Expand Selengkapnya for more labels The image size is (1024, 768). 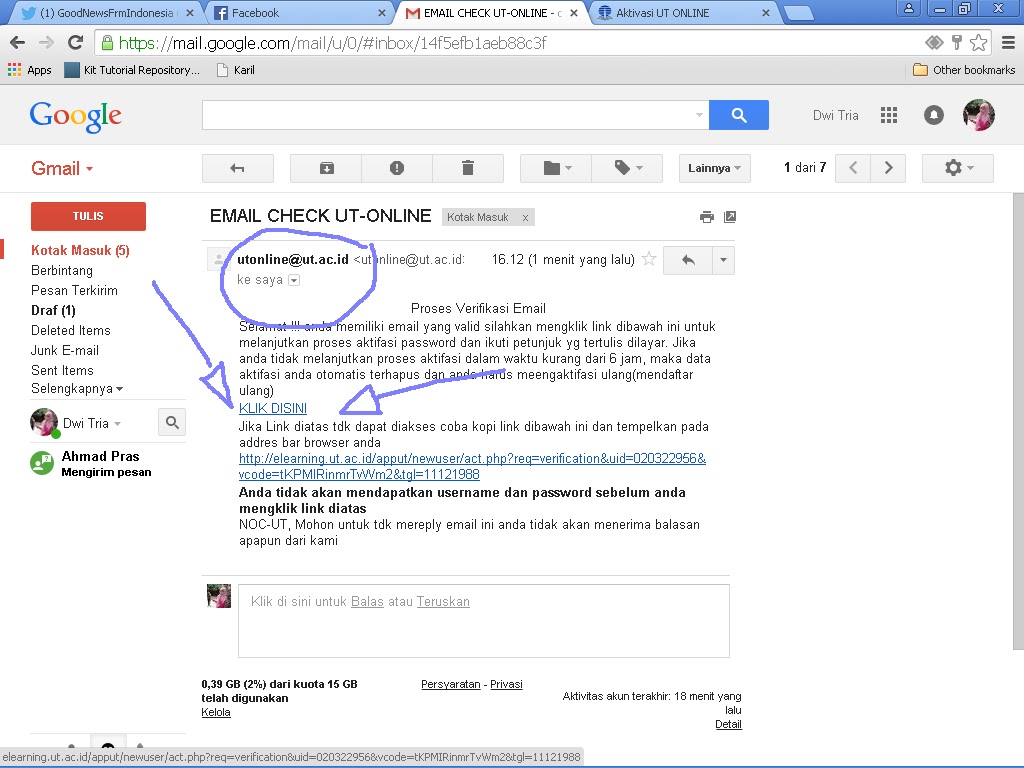tap(76, 389)
